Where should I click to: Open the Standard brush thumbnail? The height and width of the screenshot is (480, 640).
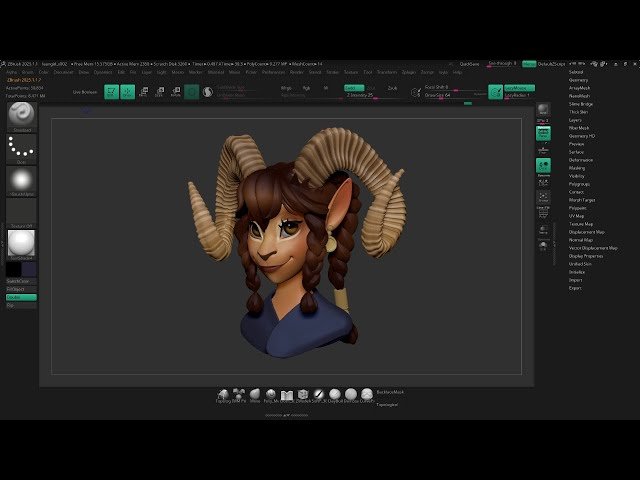(21, 115)
